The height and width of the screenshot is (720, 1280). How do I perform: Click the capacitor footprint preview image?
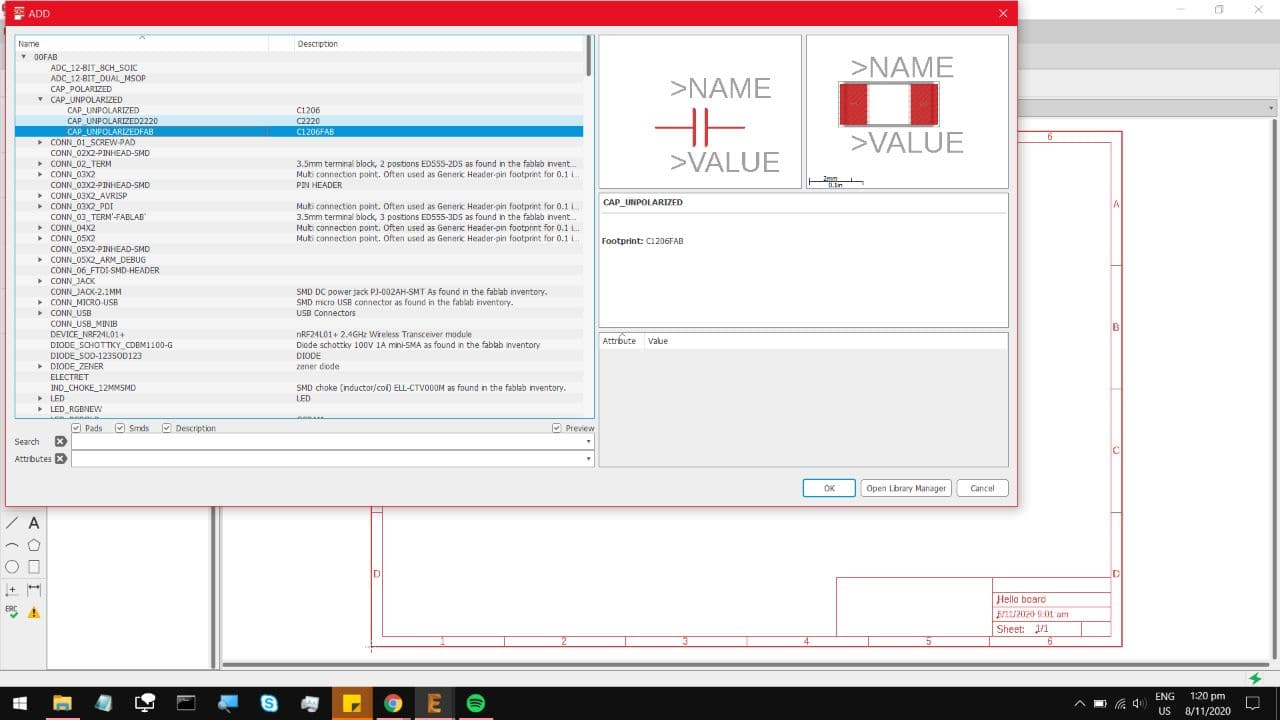point(906,111)
